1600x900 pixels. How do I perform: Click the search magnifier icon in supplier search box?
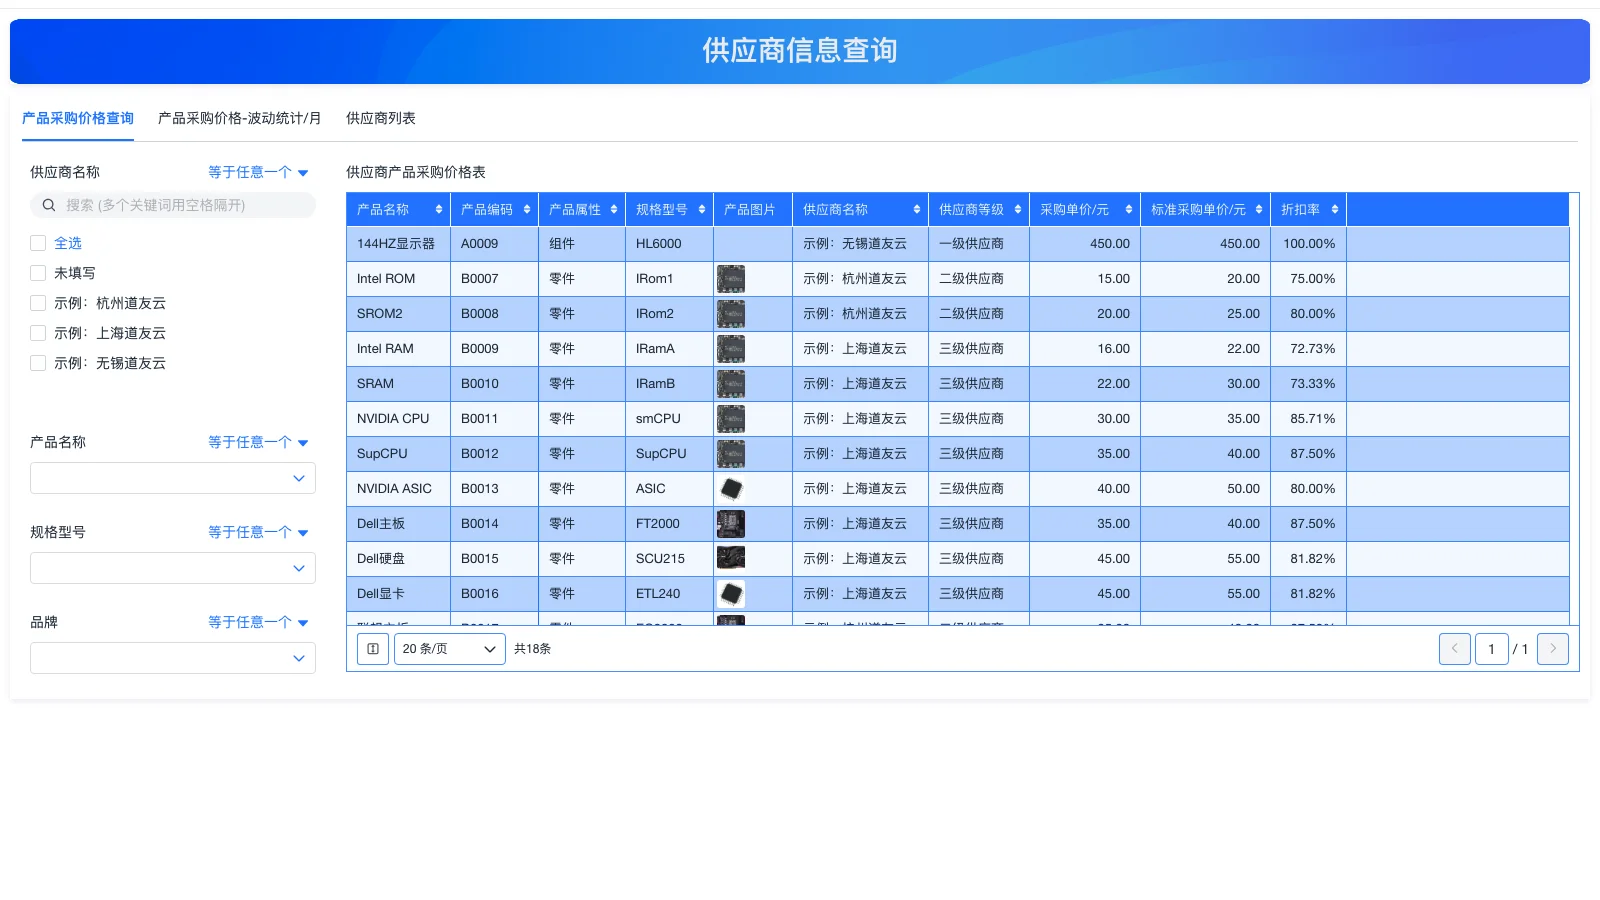48,205
